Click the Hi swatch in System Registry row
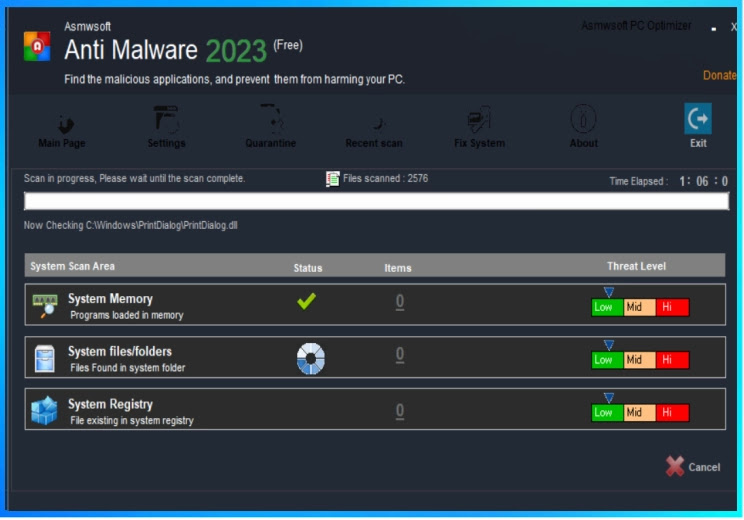744x520 pixels. coord(672,413)
